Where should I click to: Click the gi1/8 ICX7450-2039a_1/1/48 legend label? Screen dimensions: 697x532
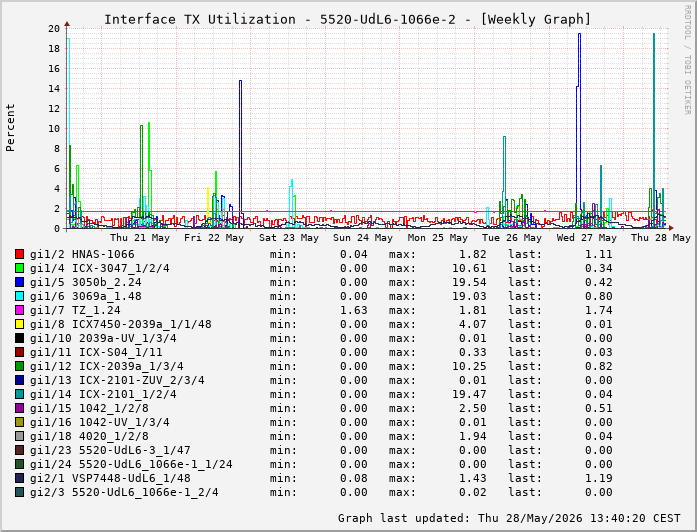click(120, 324)
